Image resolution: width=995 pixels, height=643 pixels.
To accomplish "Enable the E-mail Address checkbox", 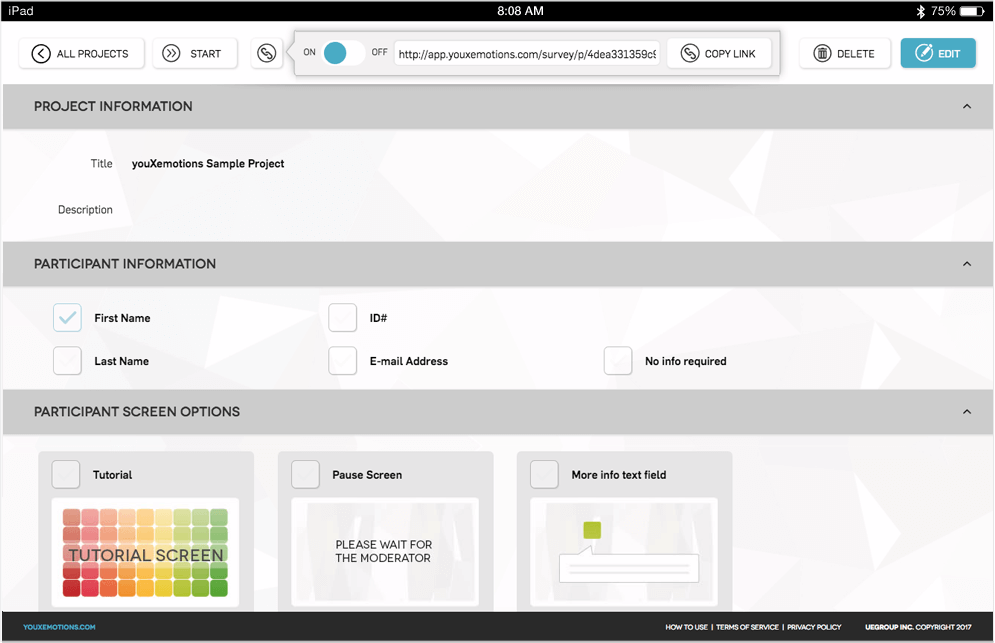I will click(x=343, y=361).
